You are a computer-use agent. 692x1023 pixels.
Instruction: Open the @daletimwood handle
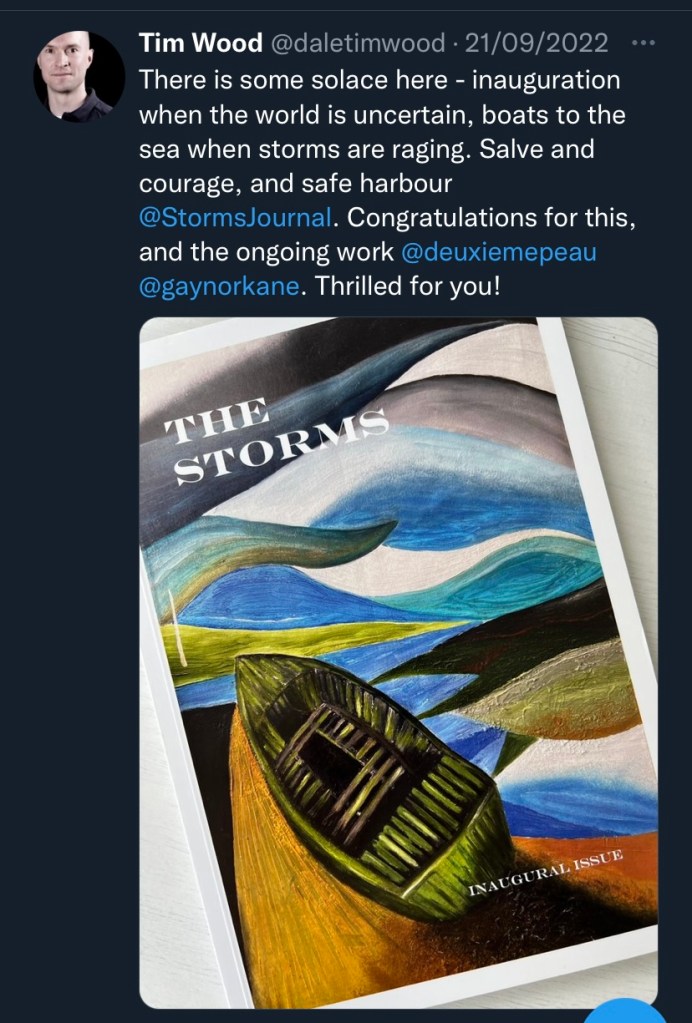[344, 43]
